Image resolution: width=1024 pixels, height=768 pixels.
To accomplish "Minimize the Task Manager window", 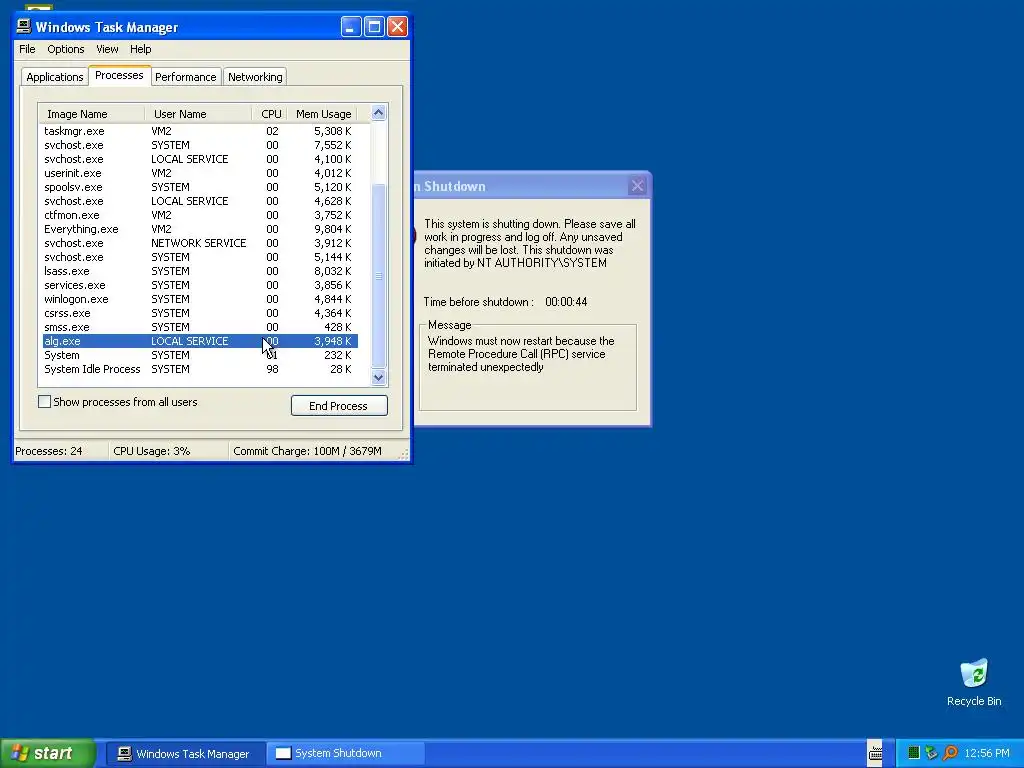I will (351, 27).
